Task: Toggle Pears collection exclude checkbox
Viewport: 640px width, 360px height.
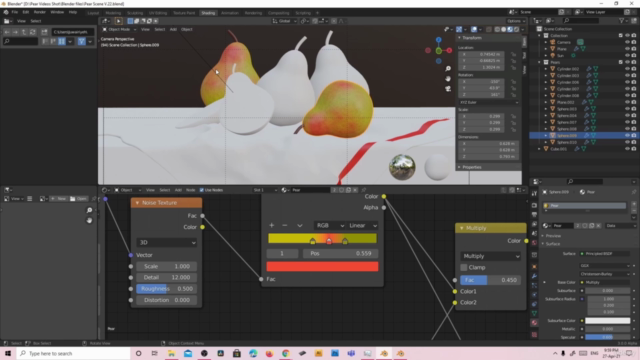Action: [621, 62]
